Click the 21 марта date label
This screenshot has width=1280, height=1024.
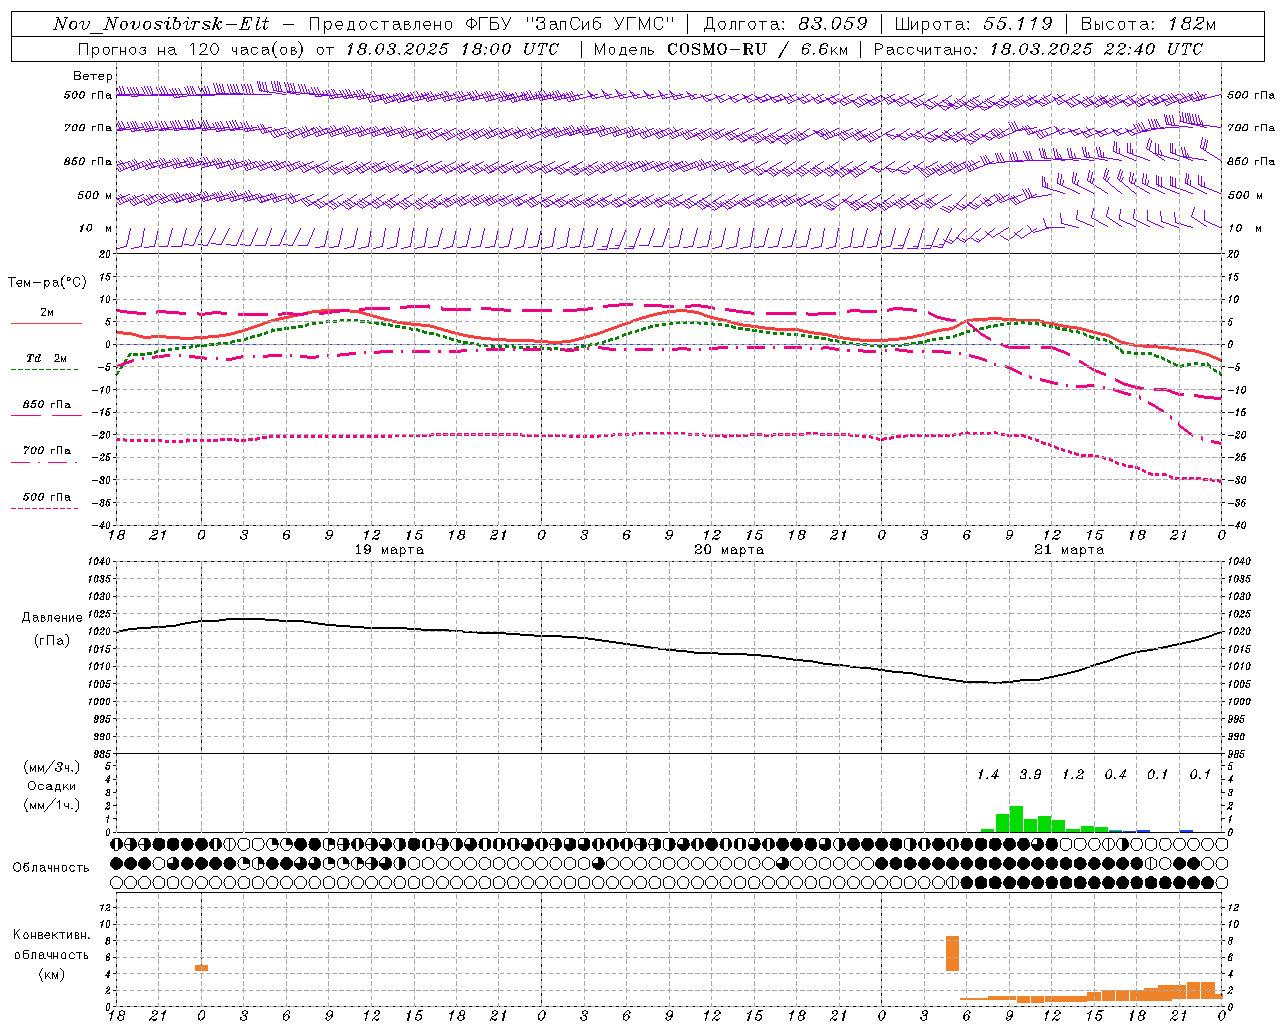click(1069, 550)
